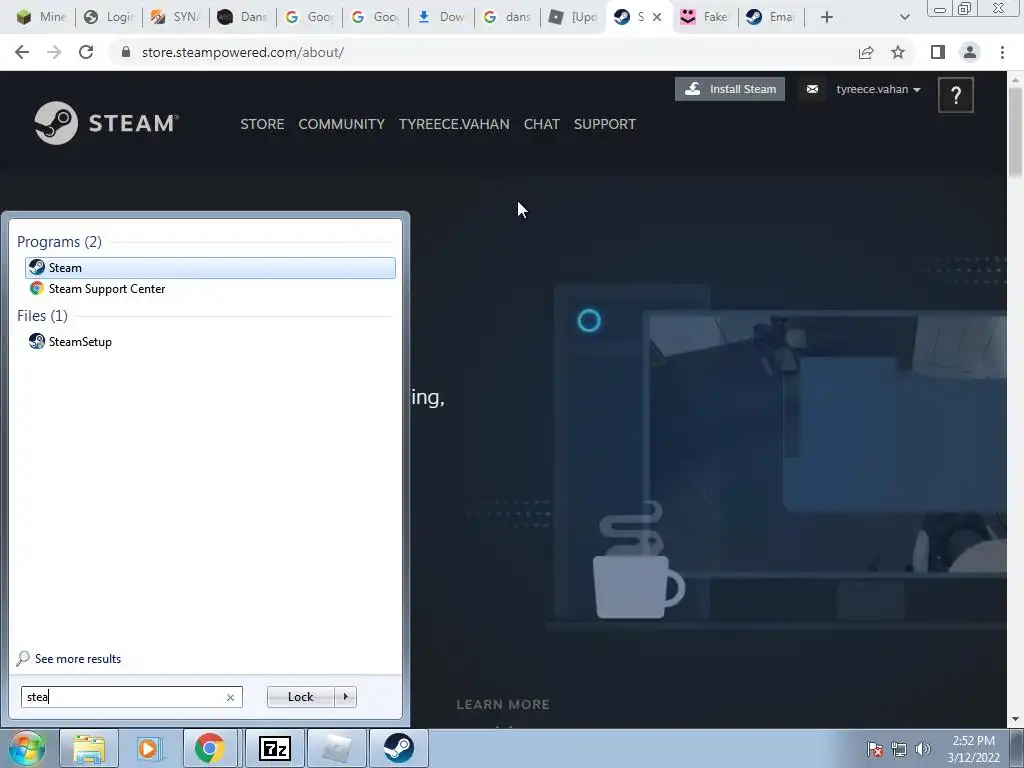Viewport: 1024px width, 768px height.
Task: Click the taskbar clock showing 2:52 PM
Action: click(x=974, y=749)
